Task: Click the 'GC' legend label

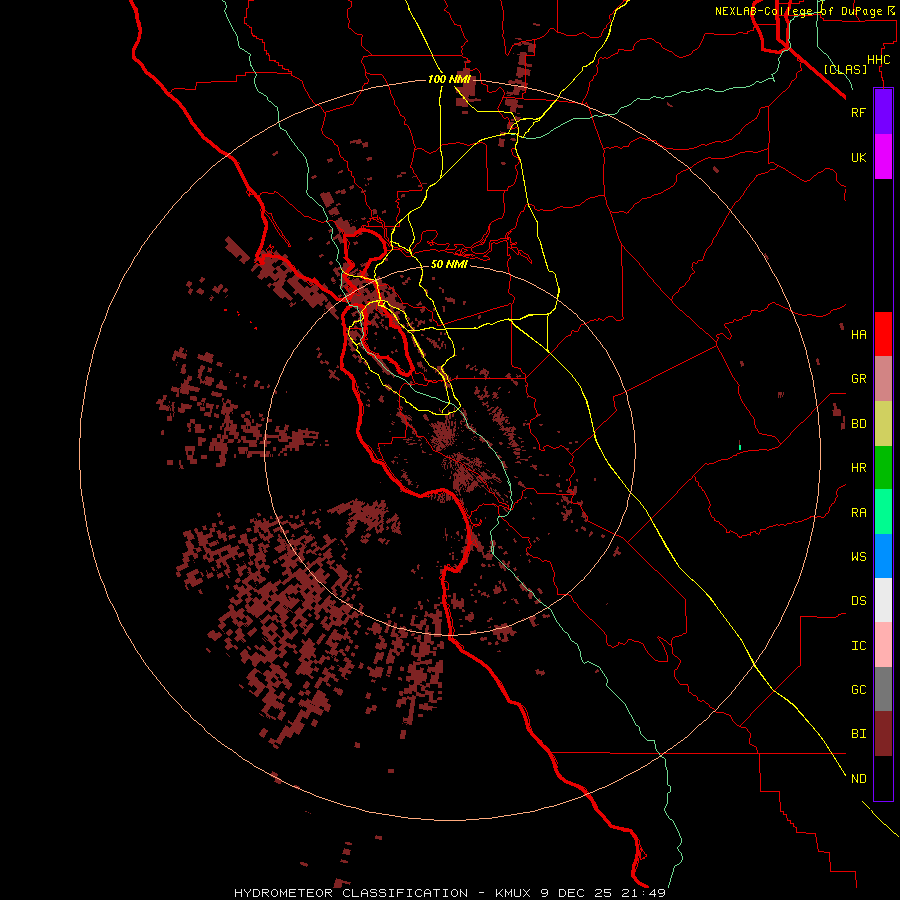Action: (858, 690)
